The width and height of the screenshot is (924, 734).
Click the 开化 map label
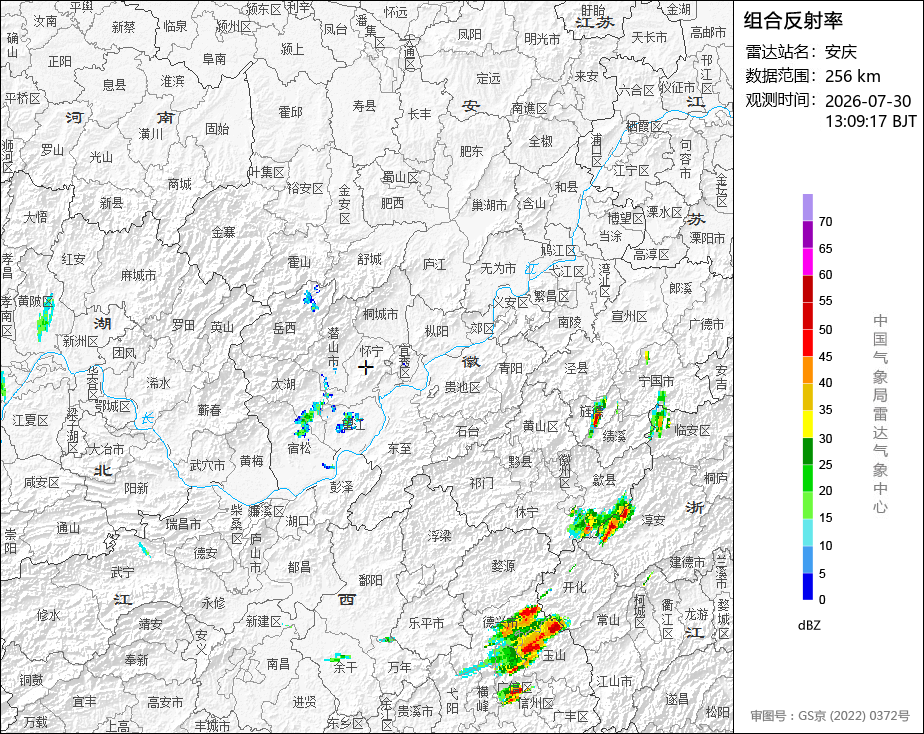(x=575, y=587)
